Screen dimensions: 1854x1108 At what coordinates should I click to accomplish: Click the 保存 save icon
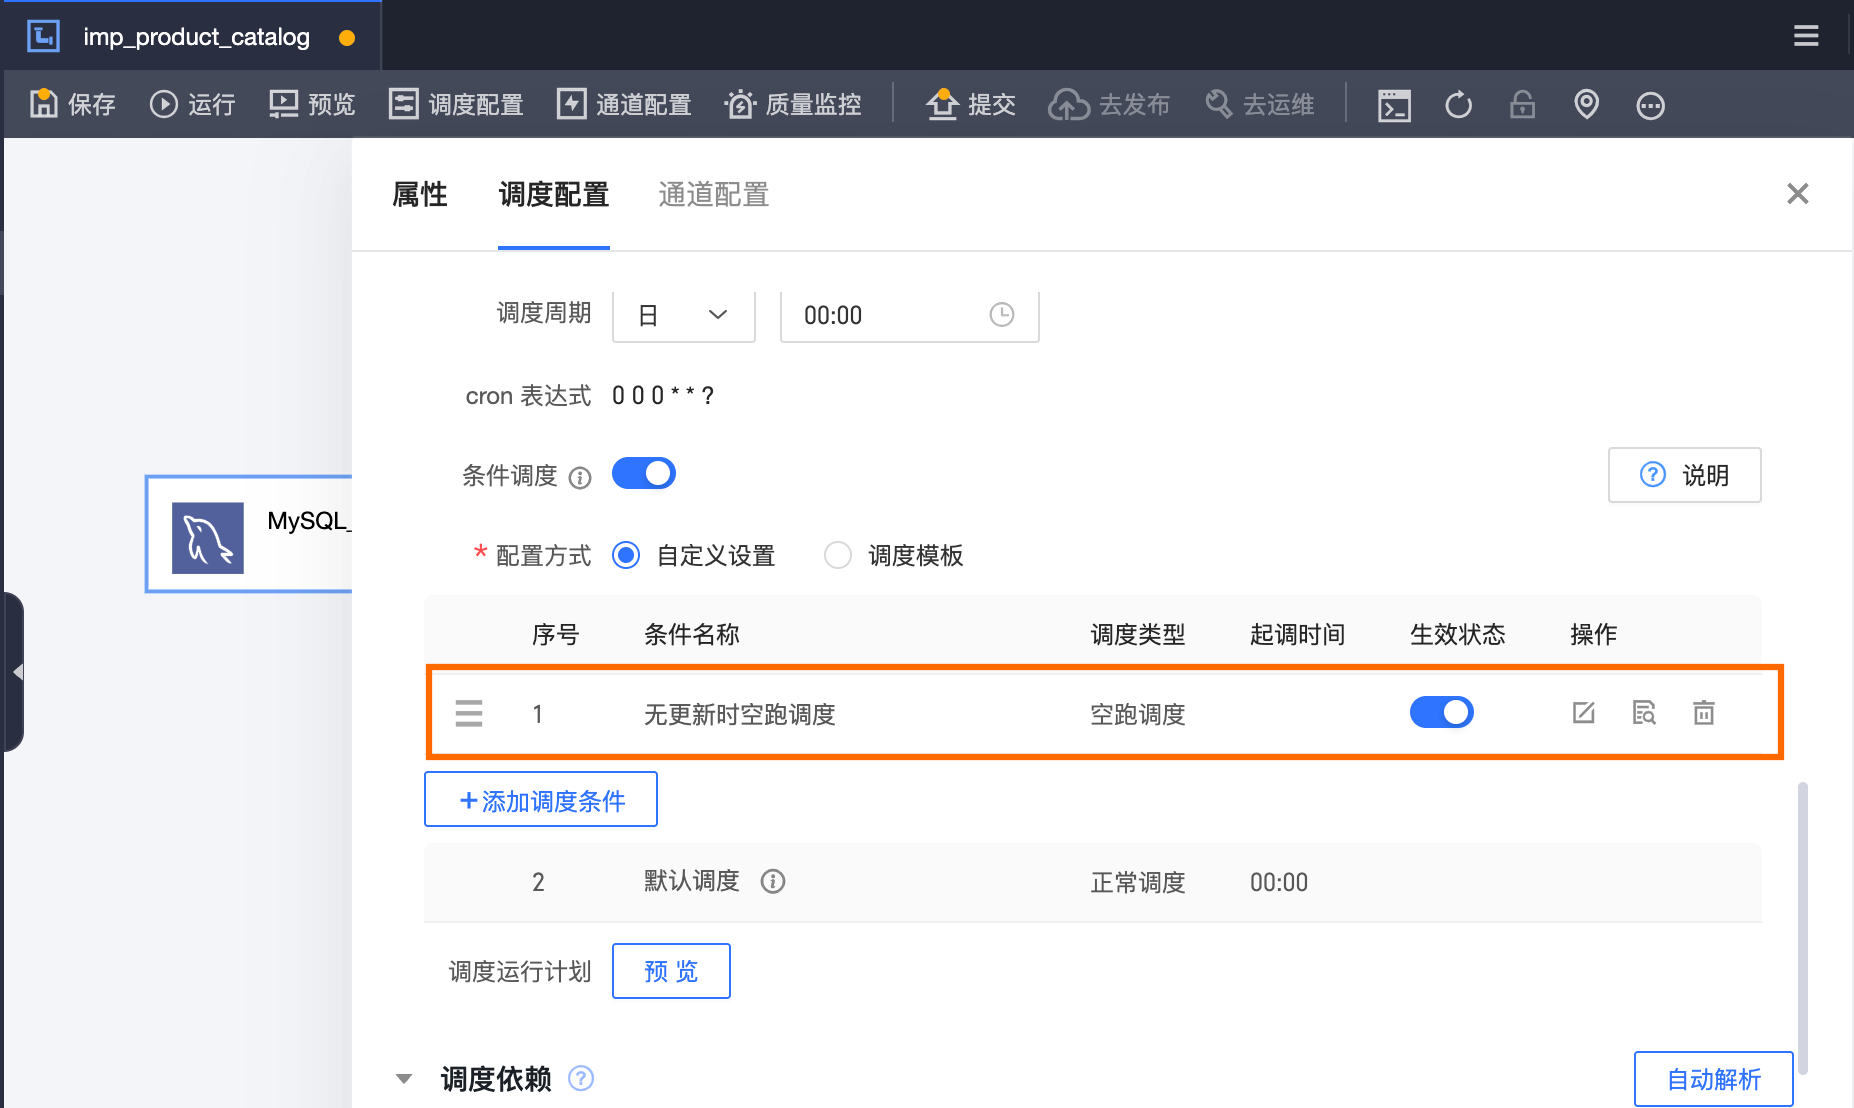click(43, 103)
